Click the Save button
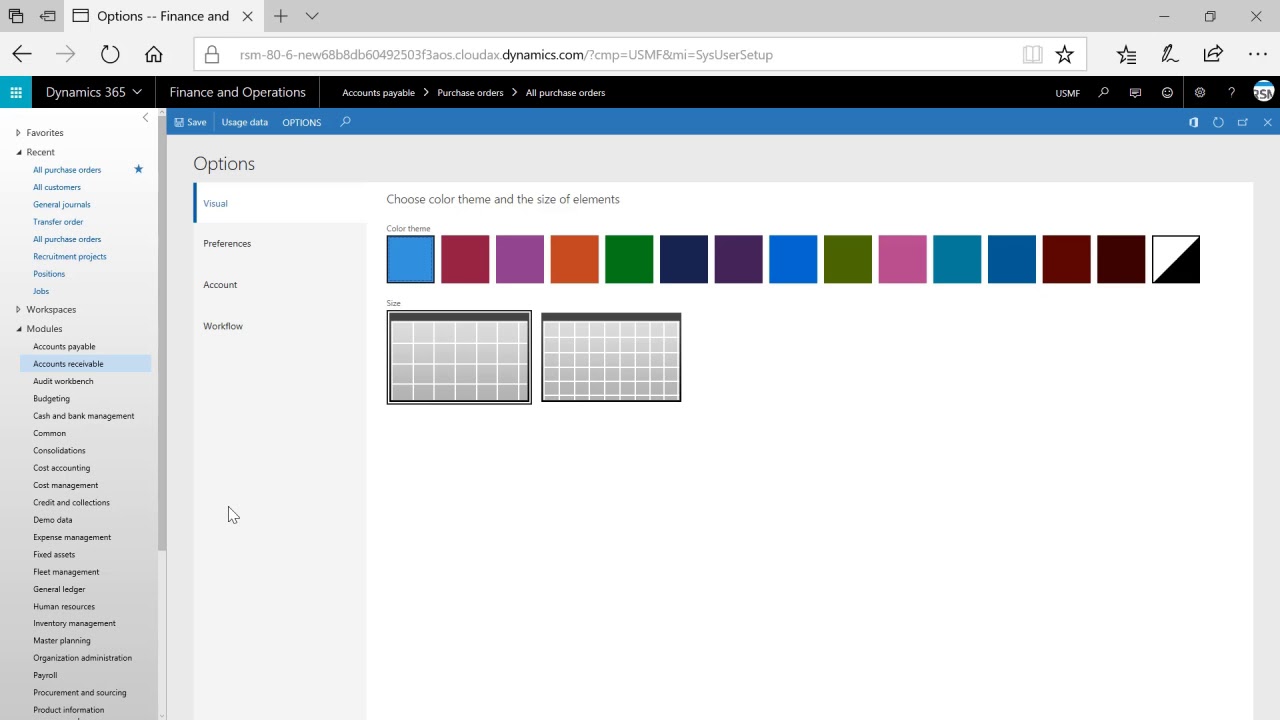 click(x=190, y=122)
